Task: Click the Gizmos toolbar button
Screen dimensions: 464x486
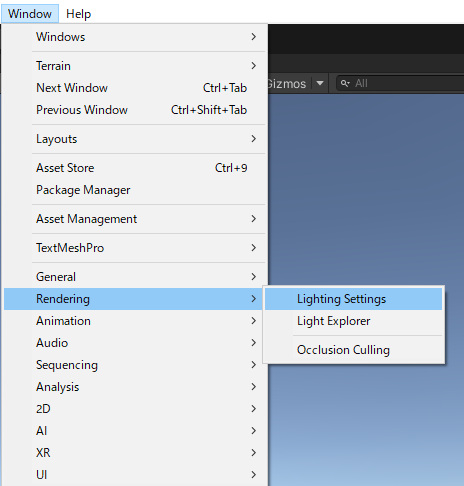Action: tap(287, 84)
